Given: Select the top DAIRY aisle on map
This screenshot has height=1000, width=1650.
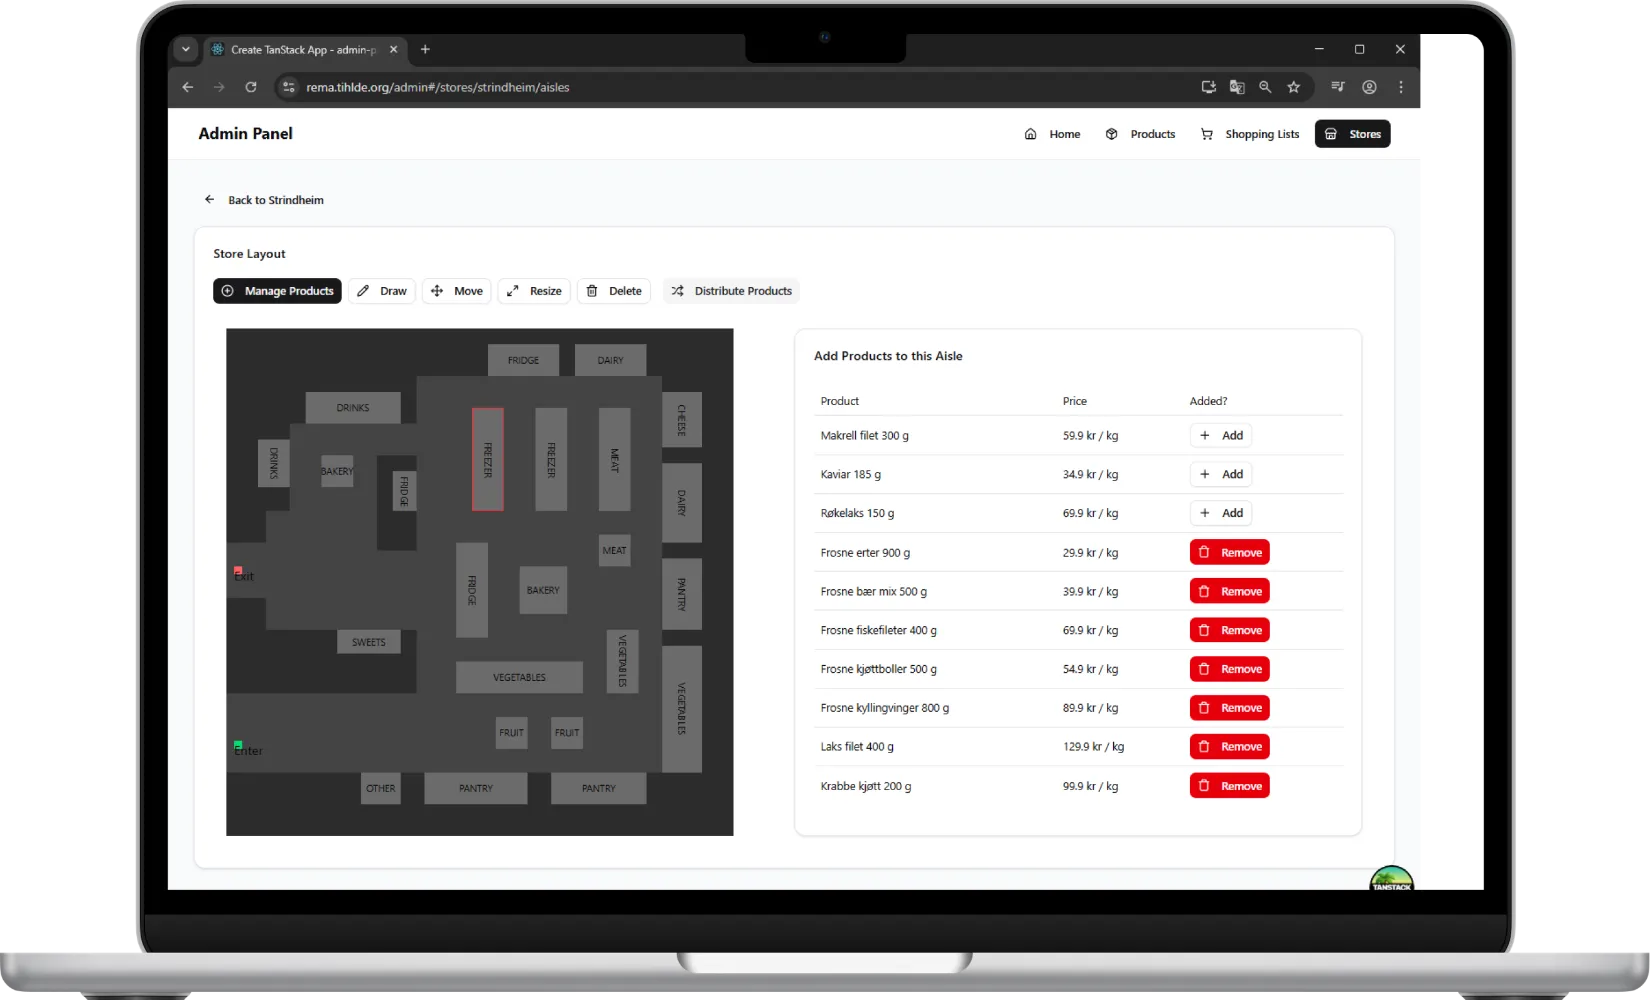Looking at the screenshot, I should pos(610,360).
